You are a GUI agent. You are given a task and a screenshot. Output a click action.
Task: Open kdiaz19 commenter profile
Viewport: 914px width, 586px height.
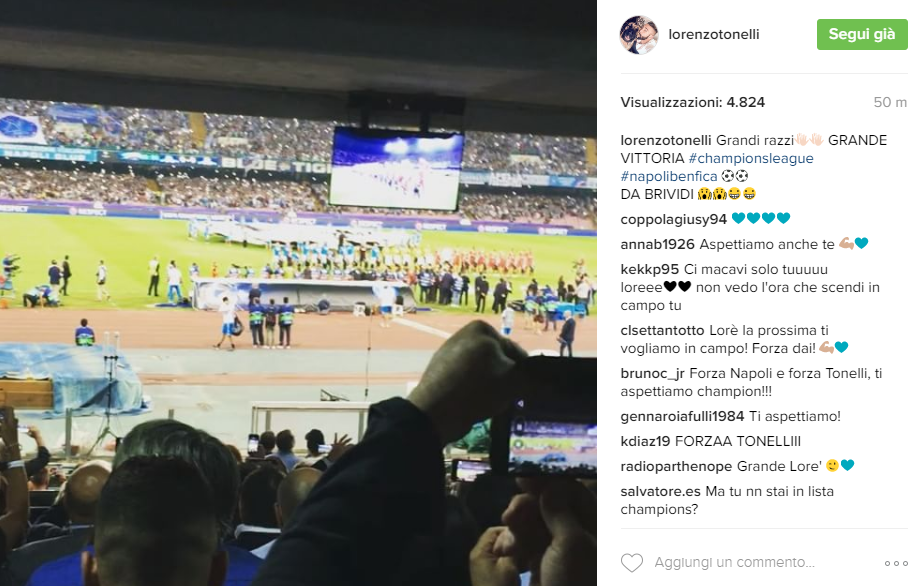[x=645, y=441]
